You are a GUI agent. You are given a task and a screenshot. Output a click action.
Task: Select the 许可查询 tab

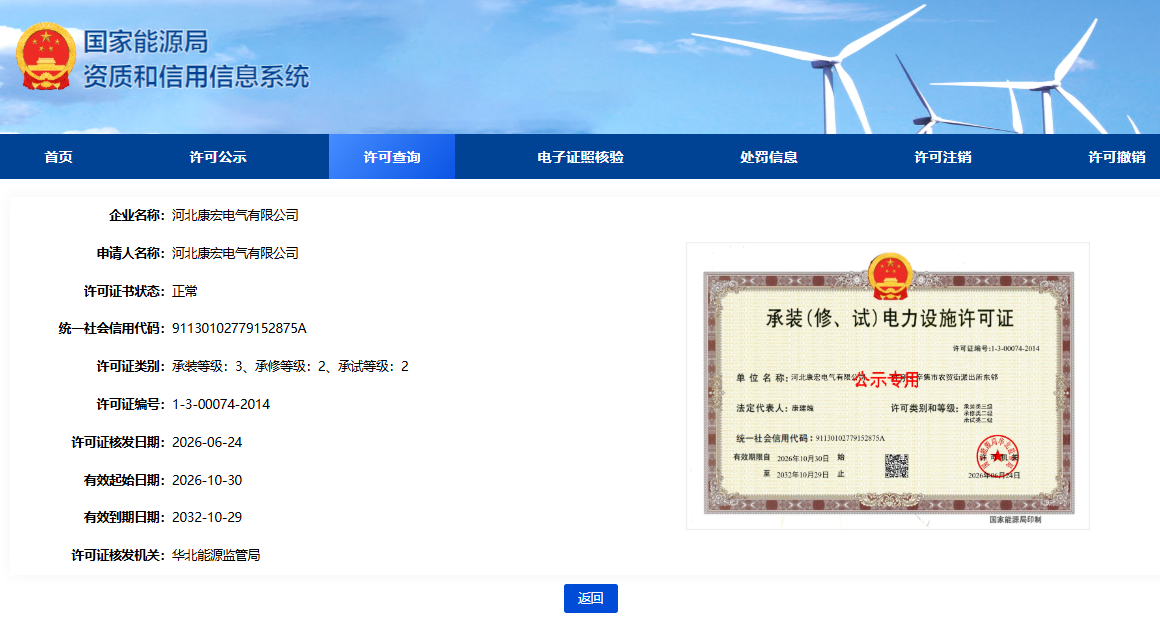[391, 157]
